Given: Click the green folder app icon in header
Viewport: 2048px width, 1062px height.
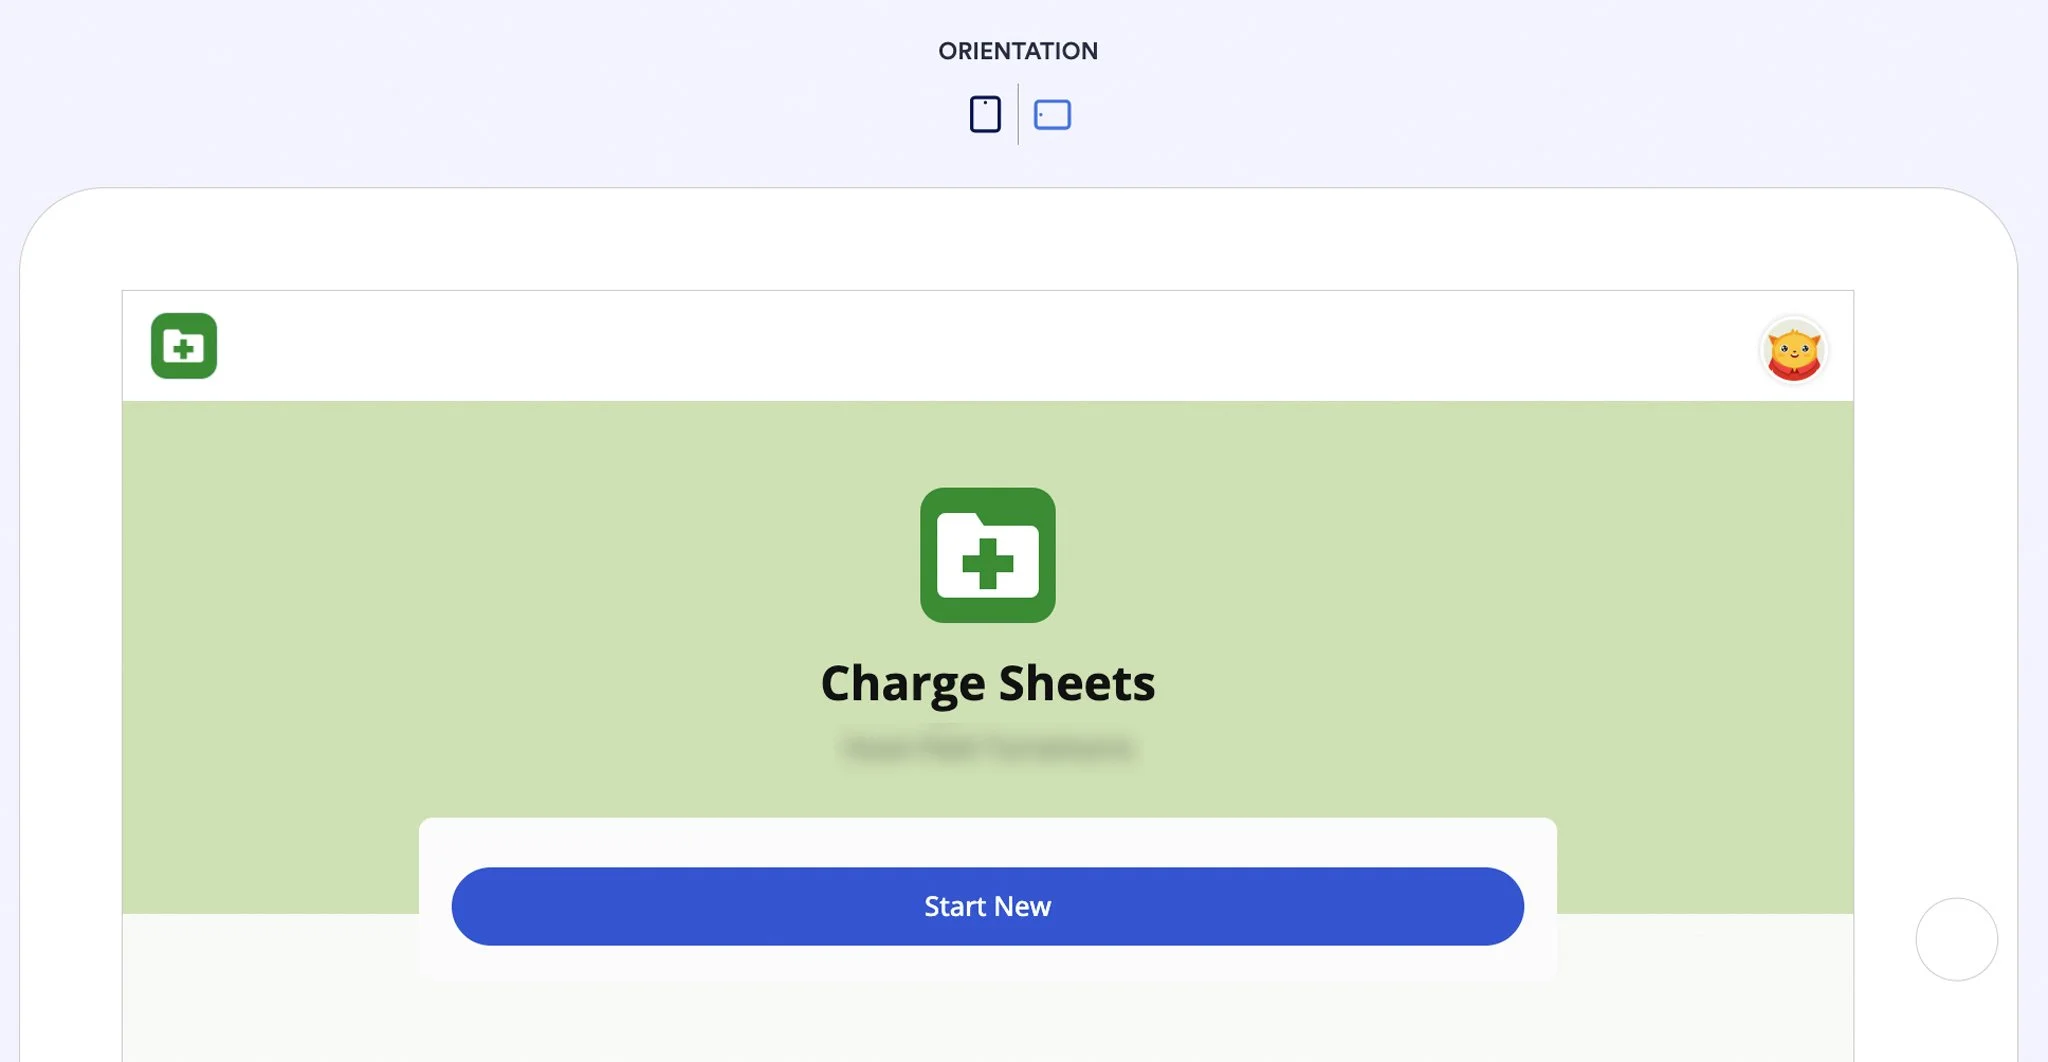Looking at the screenshot, I should (184, 346).
